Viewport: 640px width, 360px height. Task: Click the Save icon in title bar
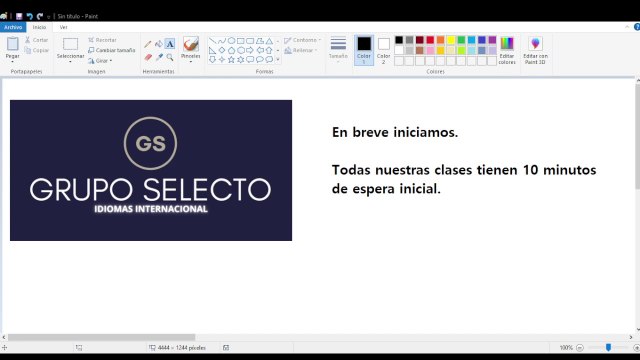tap(19, 16)
